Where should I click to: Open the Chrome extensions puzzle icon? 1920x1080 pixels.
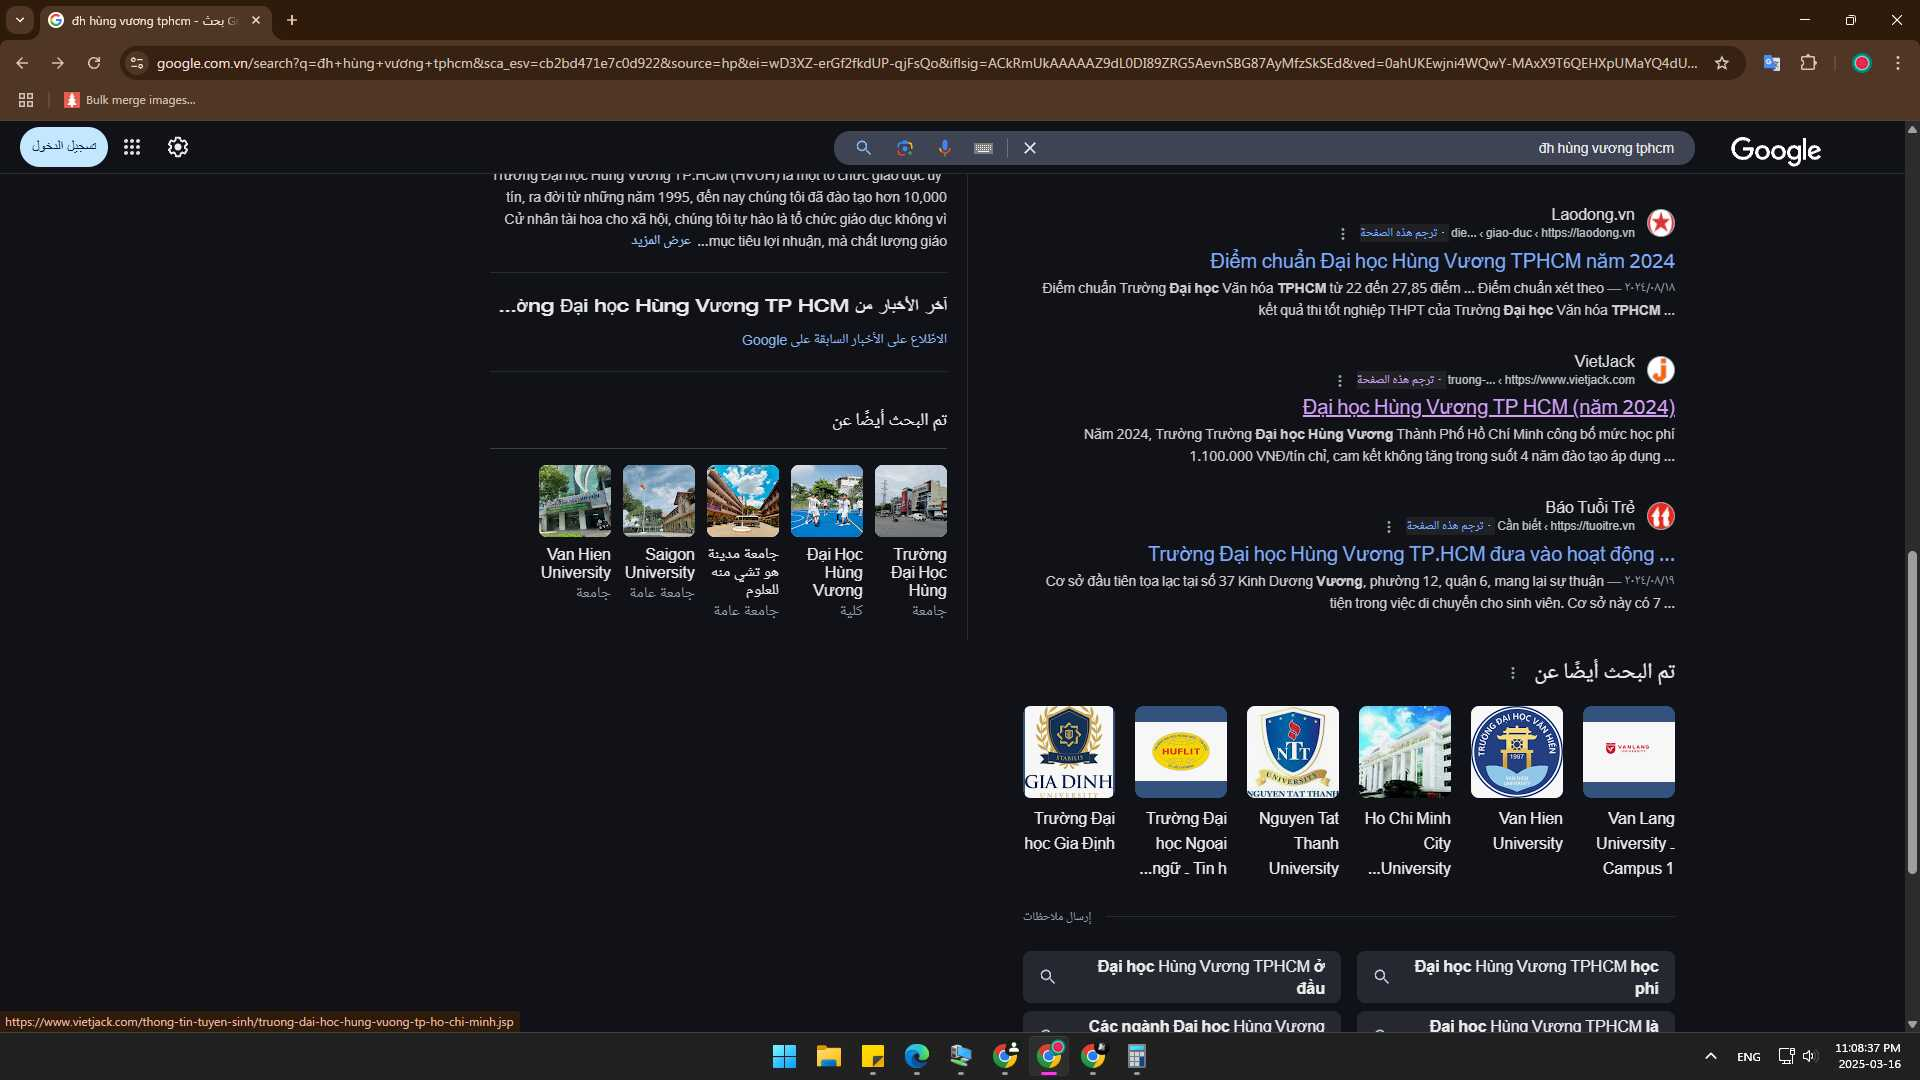pyautogui.click(x=1809, y=63)
